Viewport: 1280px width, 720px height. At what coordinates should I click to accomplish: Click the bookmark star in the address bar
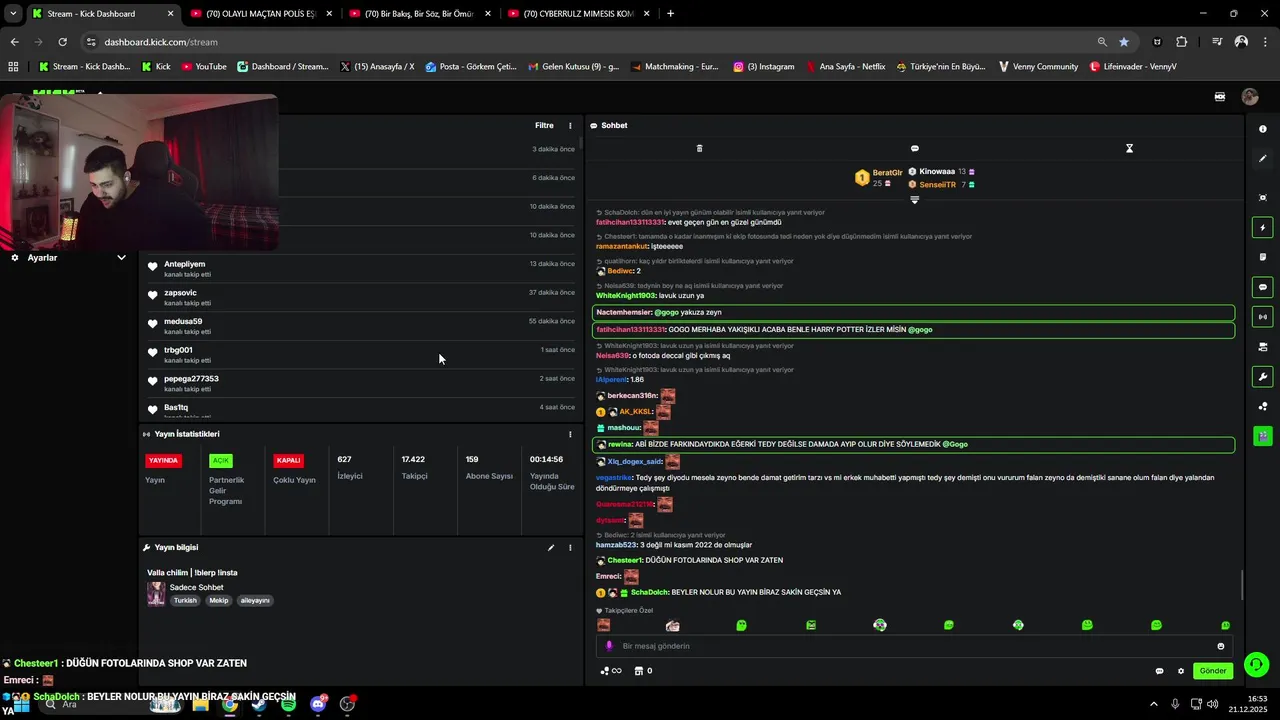(1124, 42)
